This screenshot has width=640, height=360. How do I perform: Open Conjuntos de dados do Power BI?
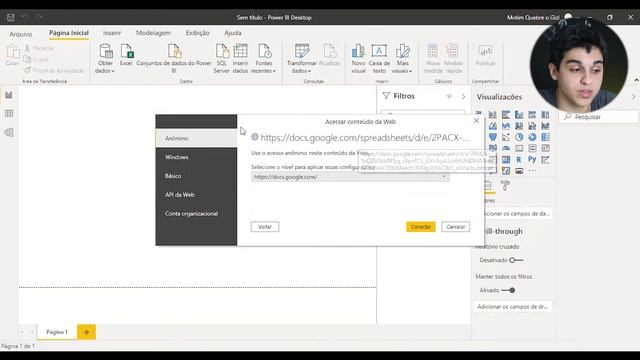(x=174, y=59)
